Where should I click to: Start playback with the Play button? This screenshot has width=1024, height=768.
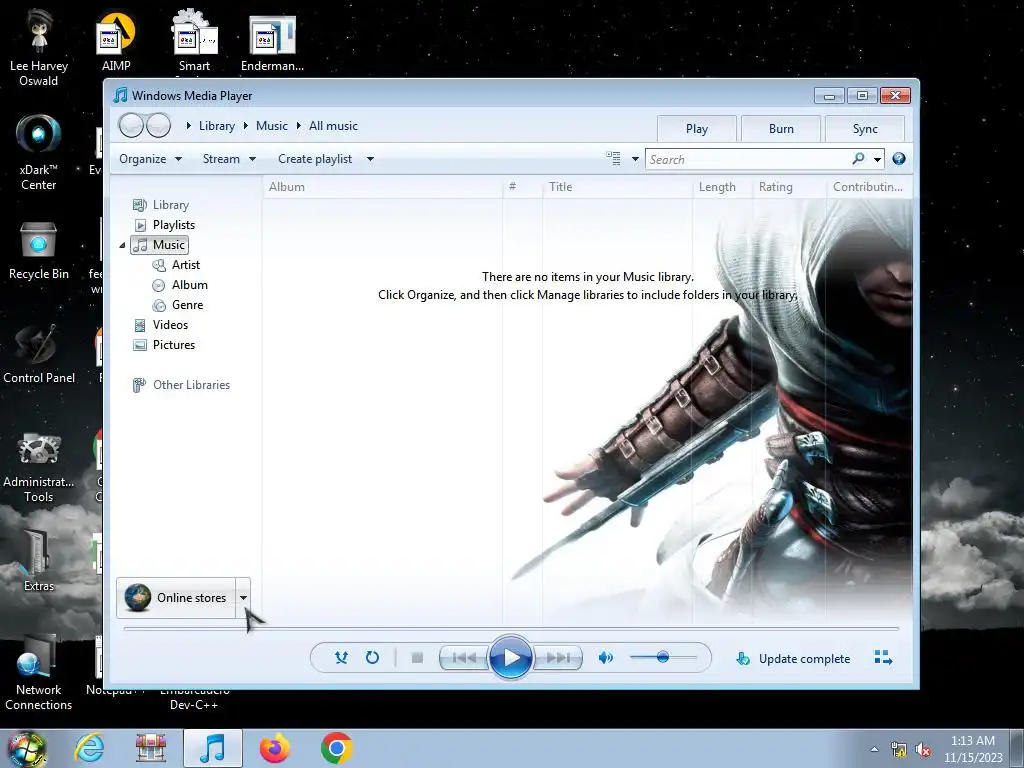(511, 658)
